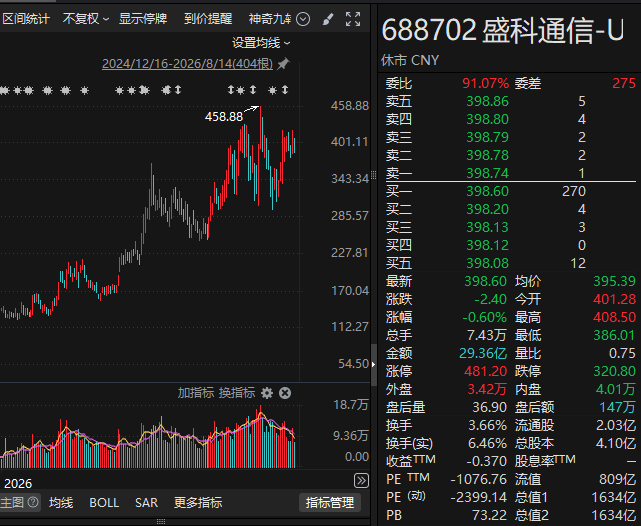Toggle the 神奇九转 indicator
The width and height of the screenshot is (641, 526).
click(270, 19)
